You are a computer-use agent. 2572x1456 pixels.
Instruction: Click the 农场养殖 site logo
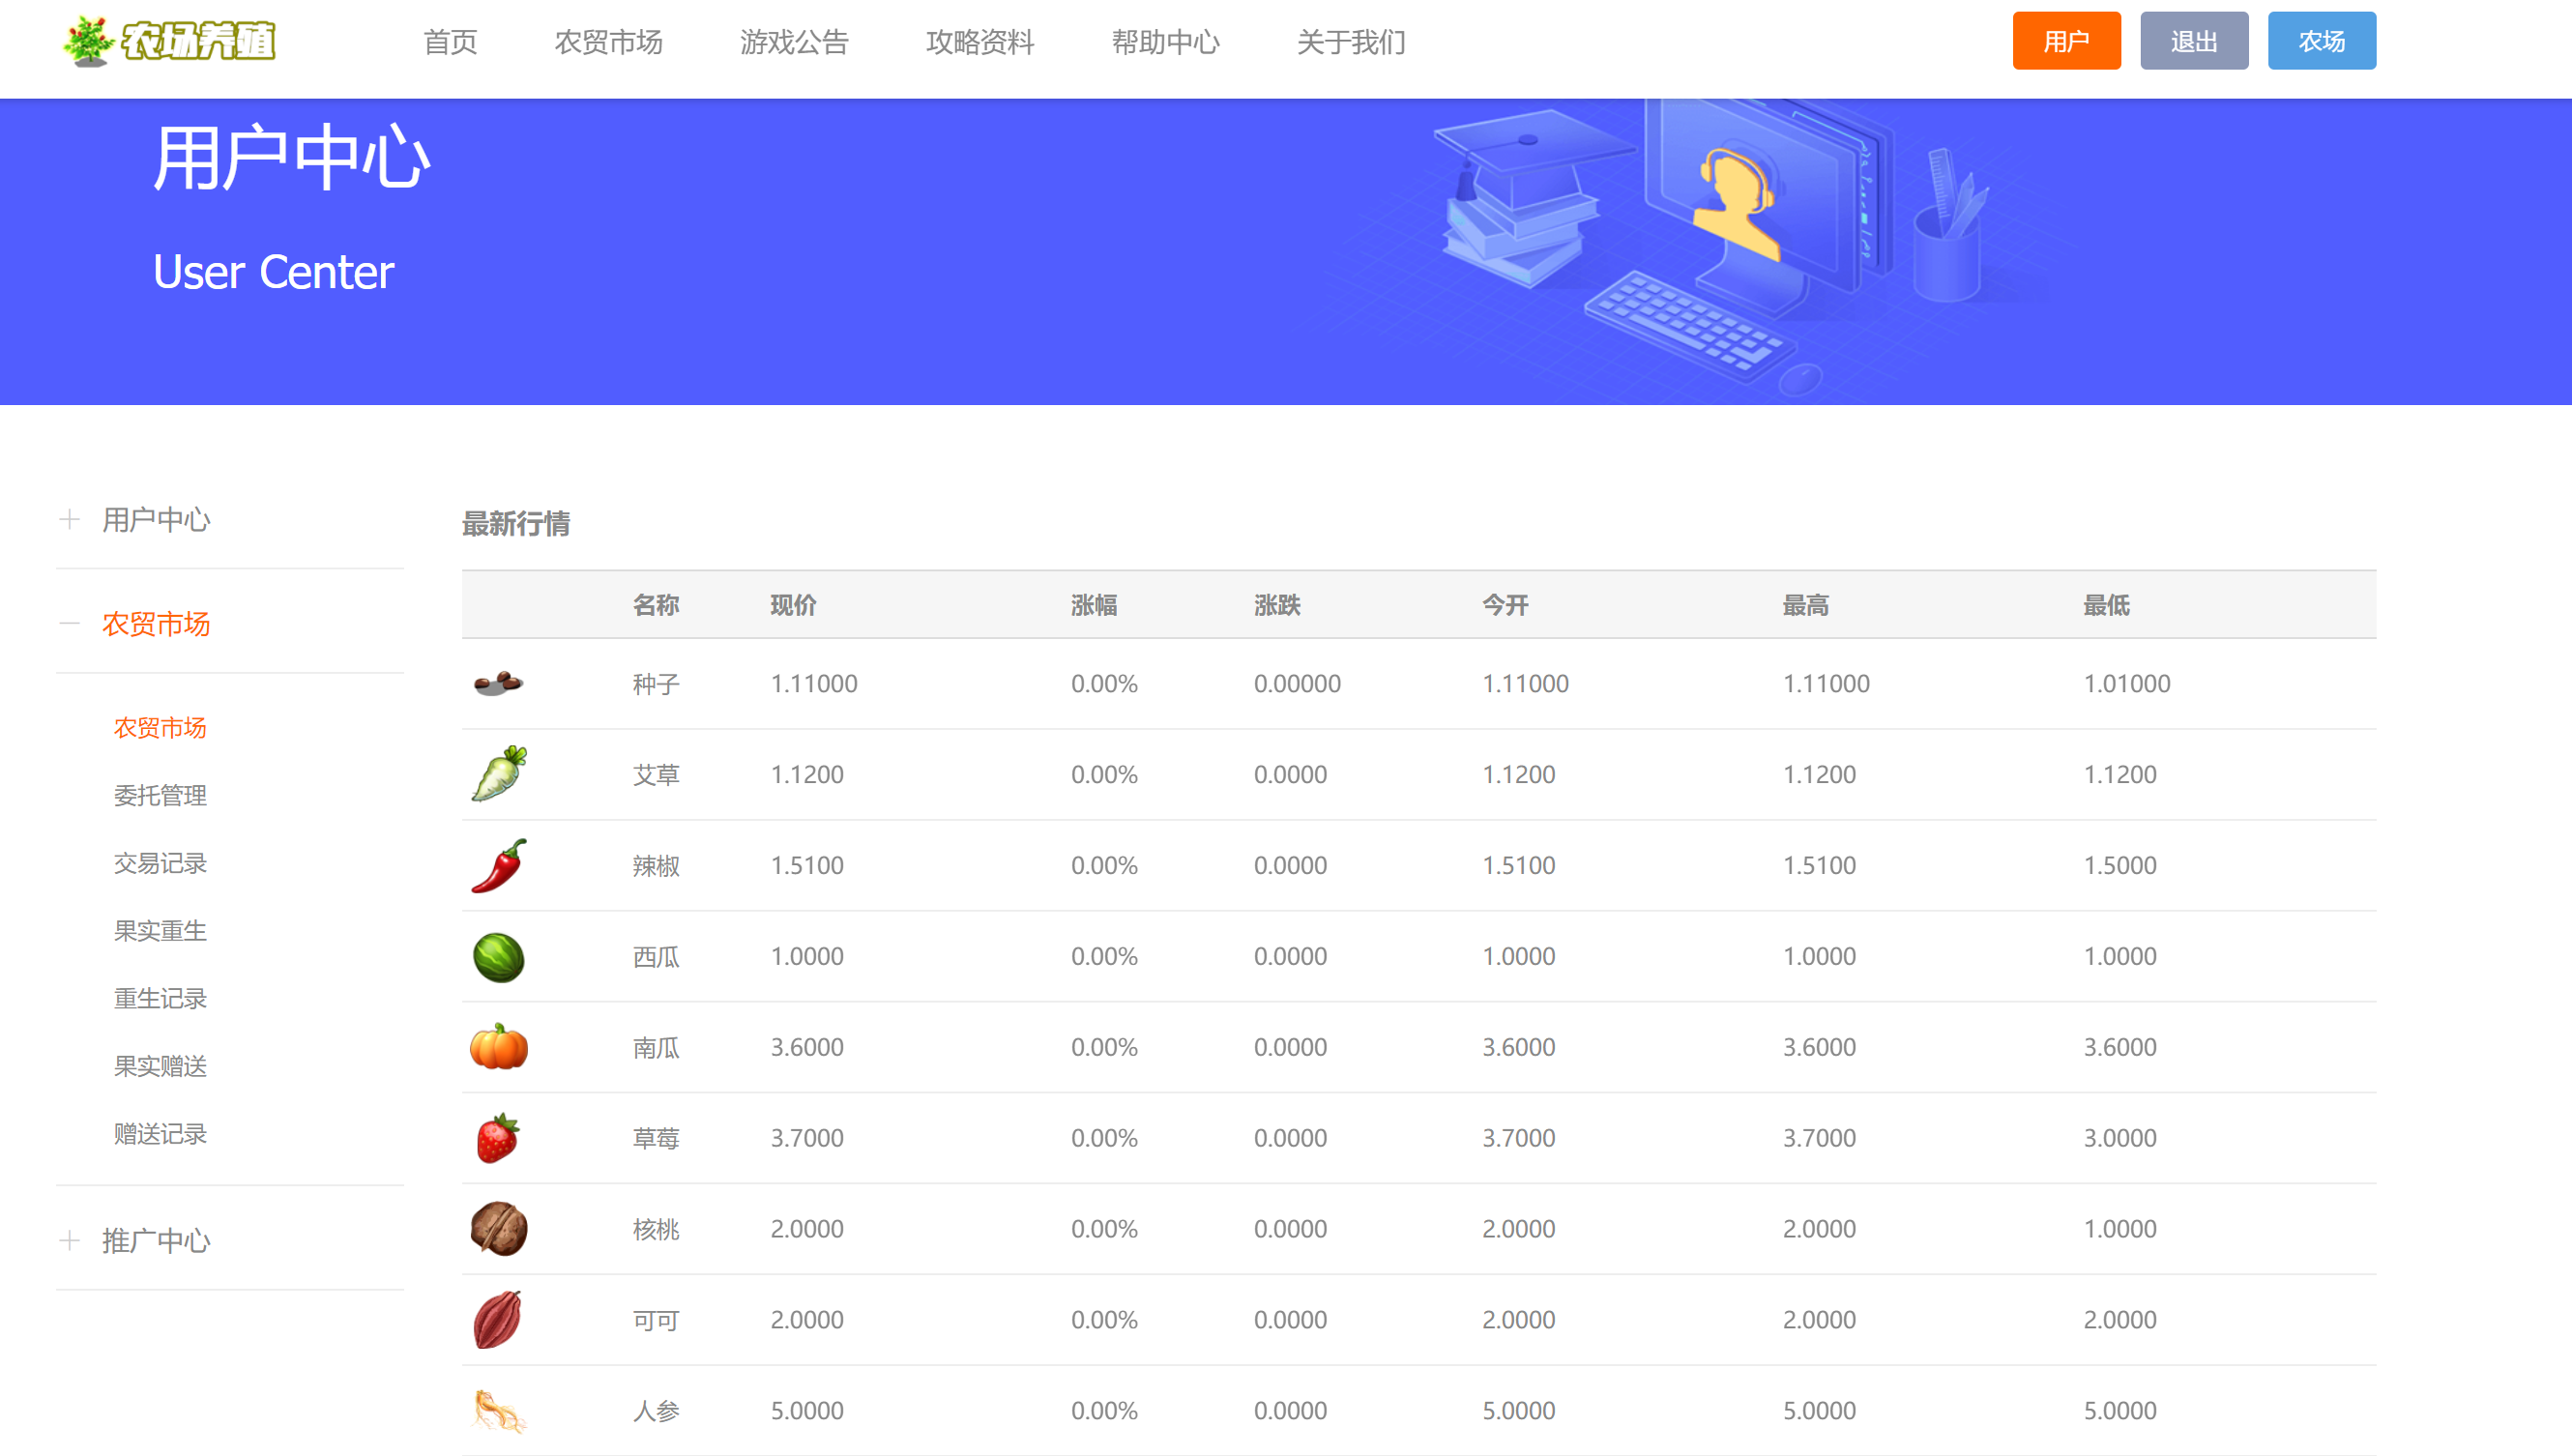coord(170,42)
